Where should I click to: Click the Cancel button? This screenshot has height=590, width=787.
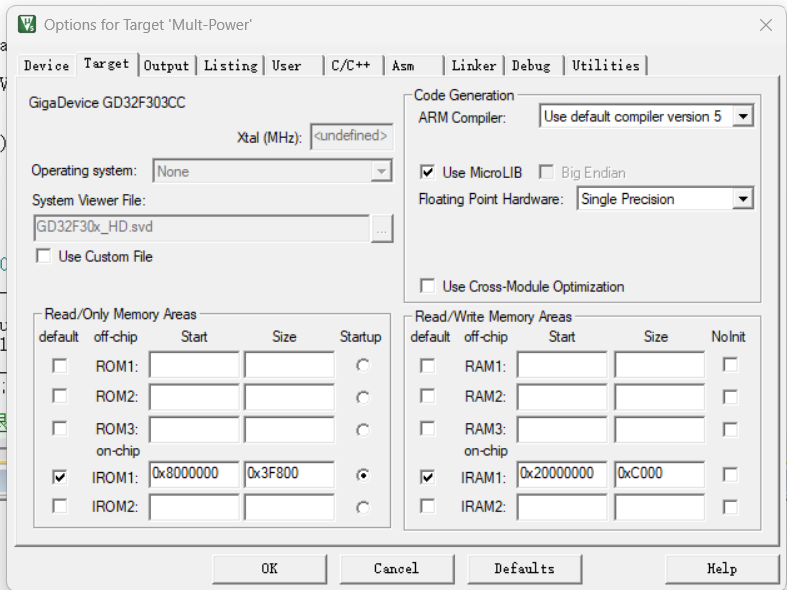point(397,569)
